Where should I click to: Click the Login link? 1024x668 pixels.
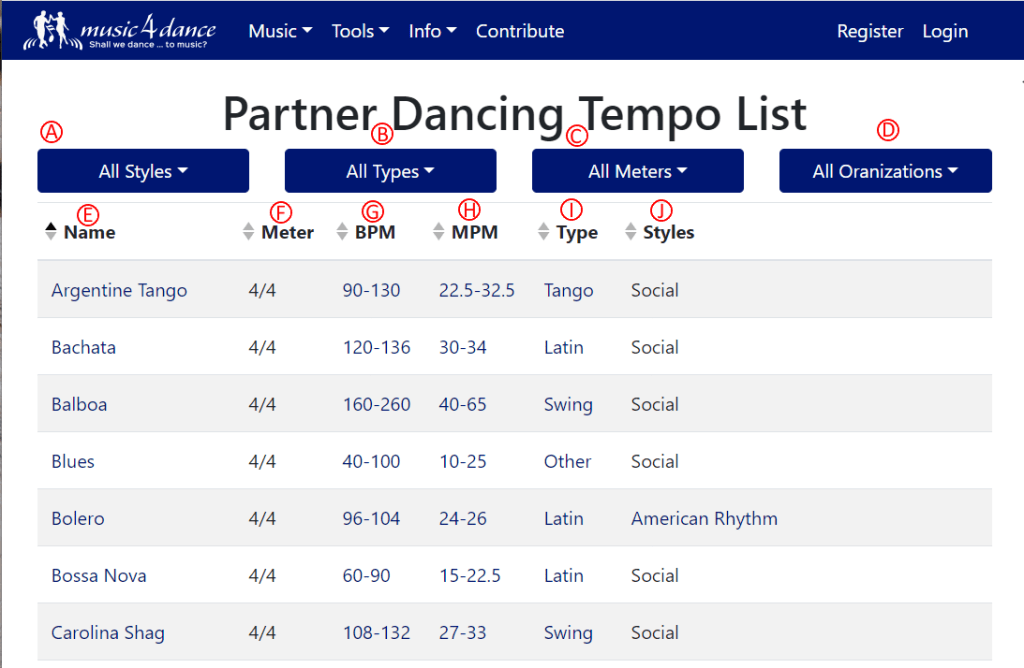944,31
